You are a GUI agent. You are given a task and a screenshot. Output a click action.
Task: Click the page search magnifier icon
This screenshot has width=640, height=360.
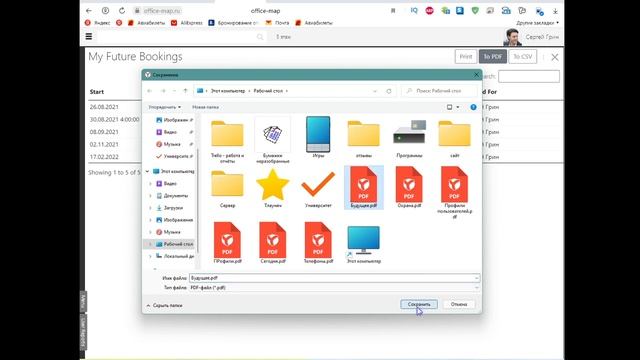(260, 37)
